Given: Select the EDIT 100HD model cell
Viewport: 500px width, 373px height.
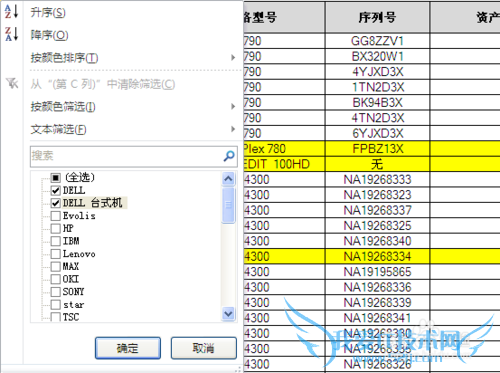Looking at the screenshot, I should [x=284, y=164].
